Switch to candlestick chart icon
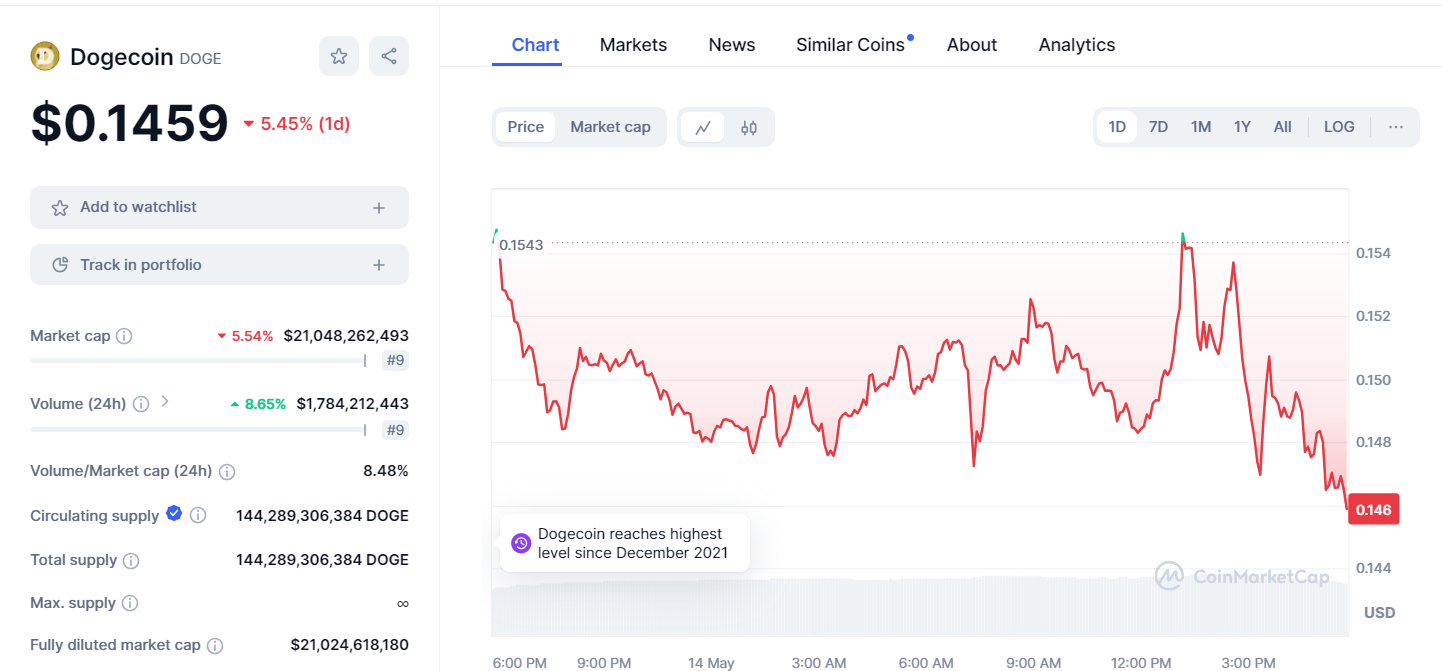 tap(749, 127)
